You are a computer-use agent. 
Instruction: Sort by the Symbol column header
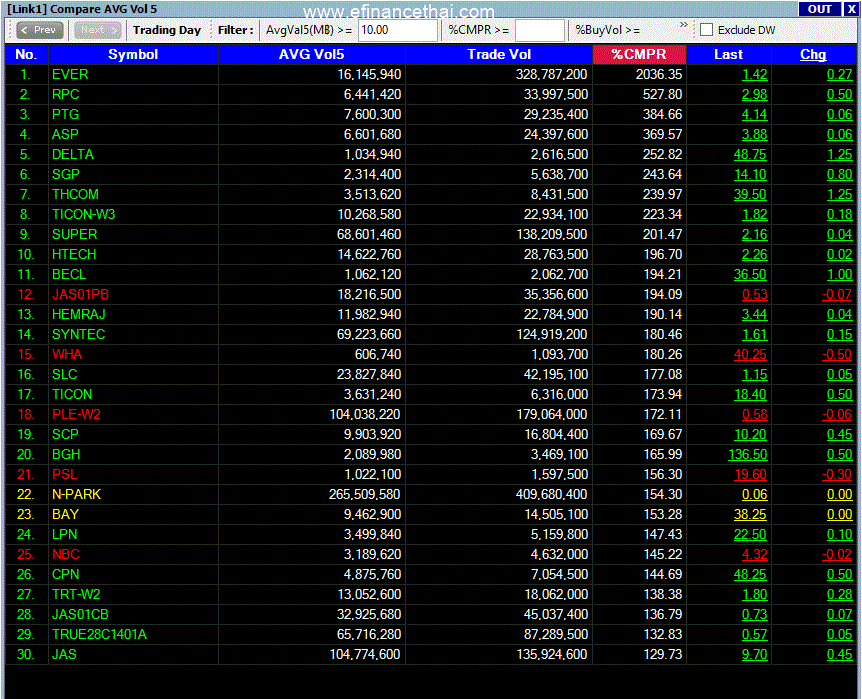click(133, 54)
